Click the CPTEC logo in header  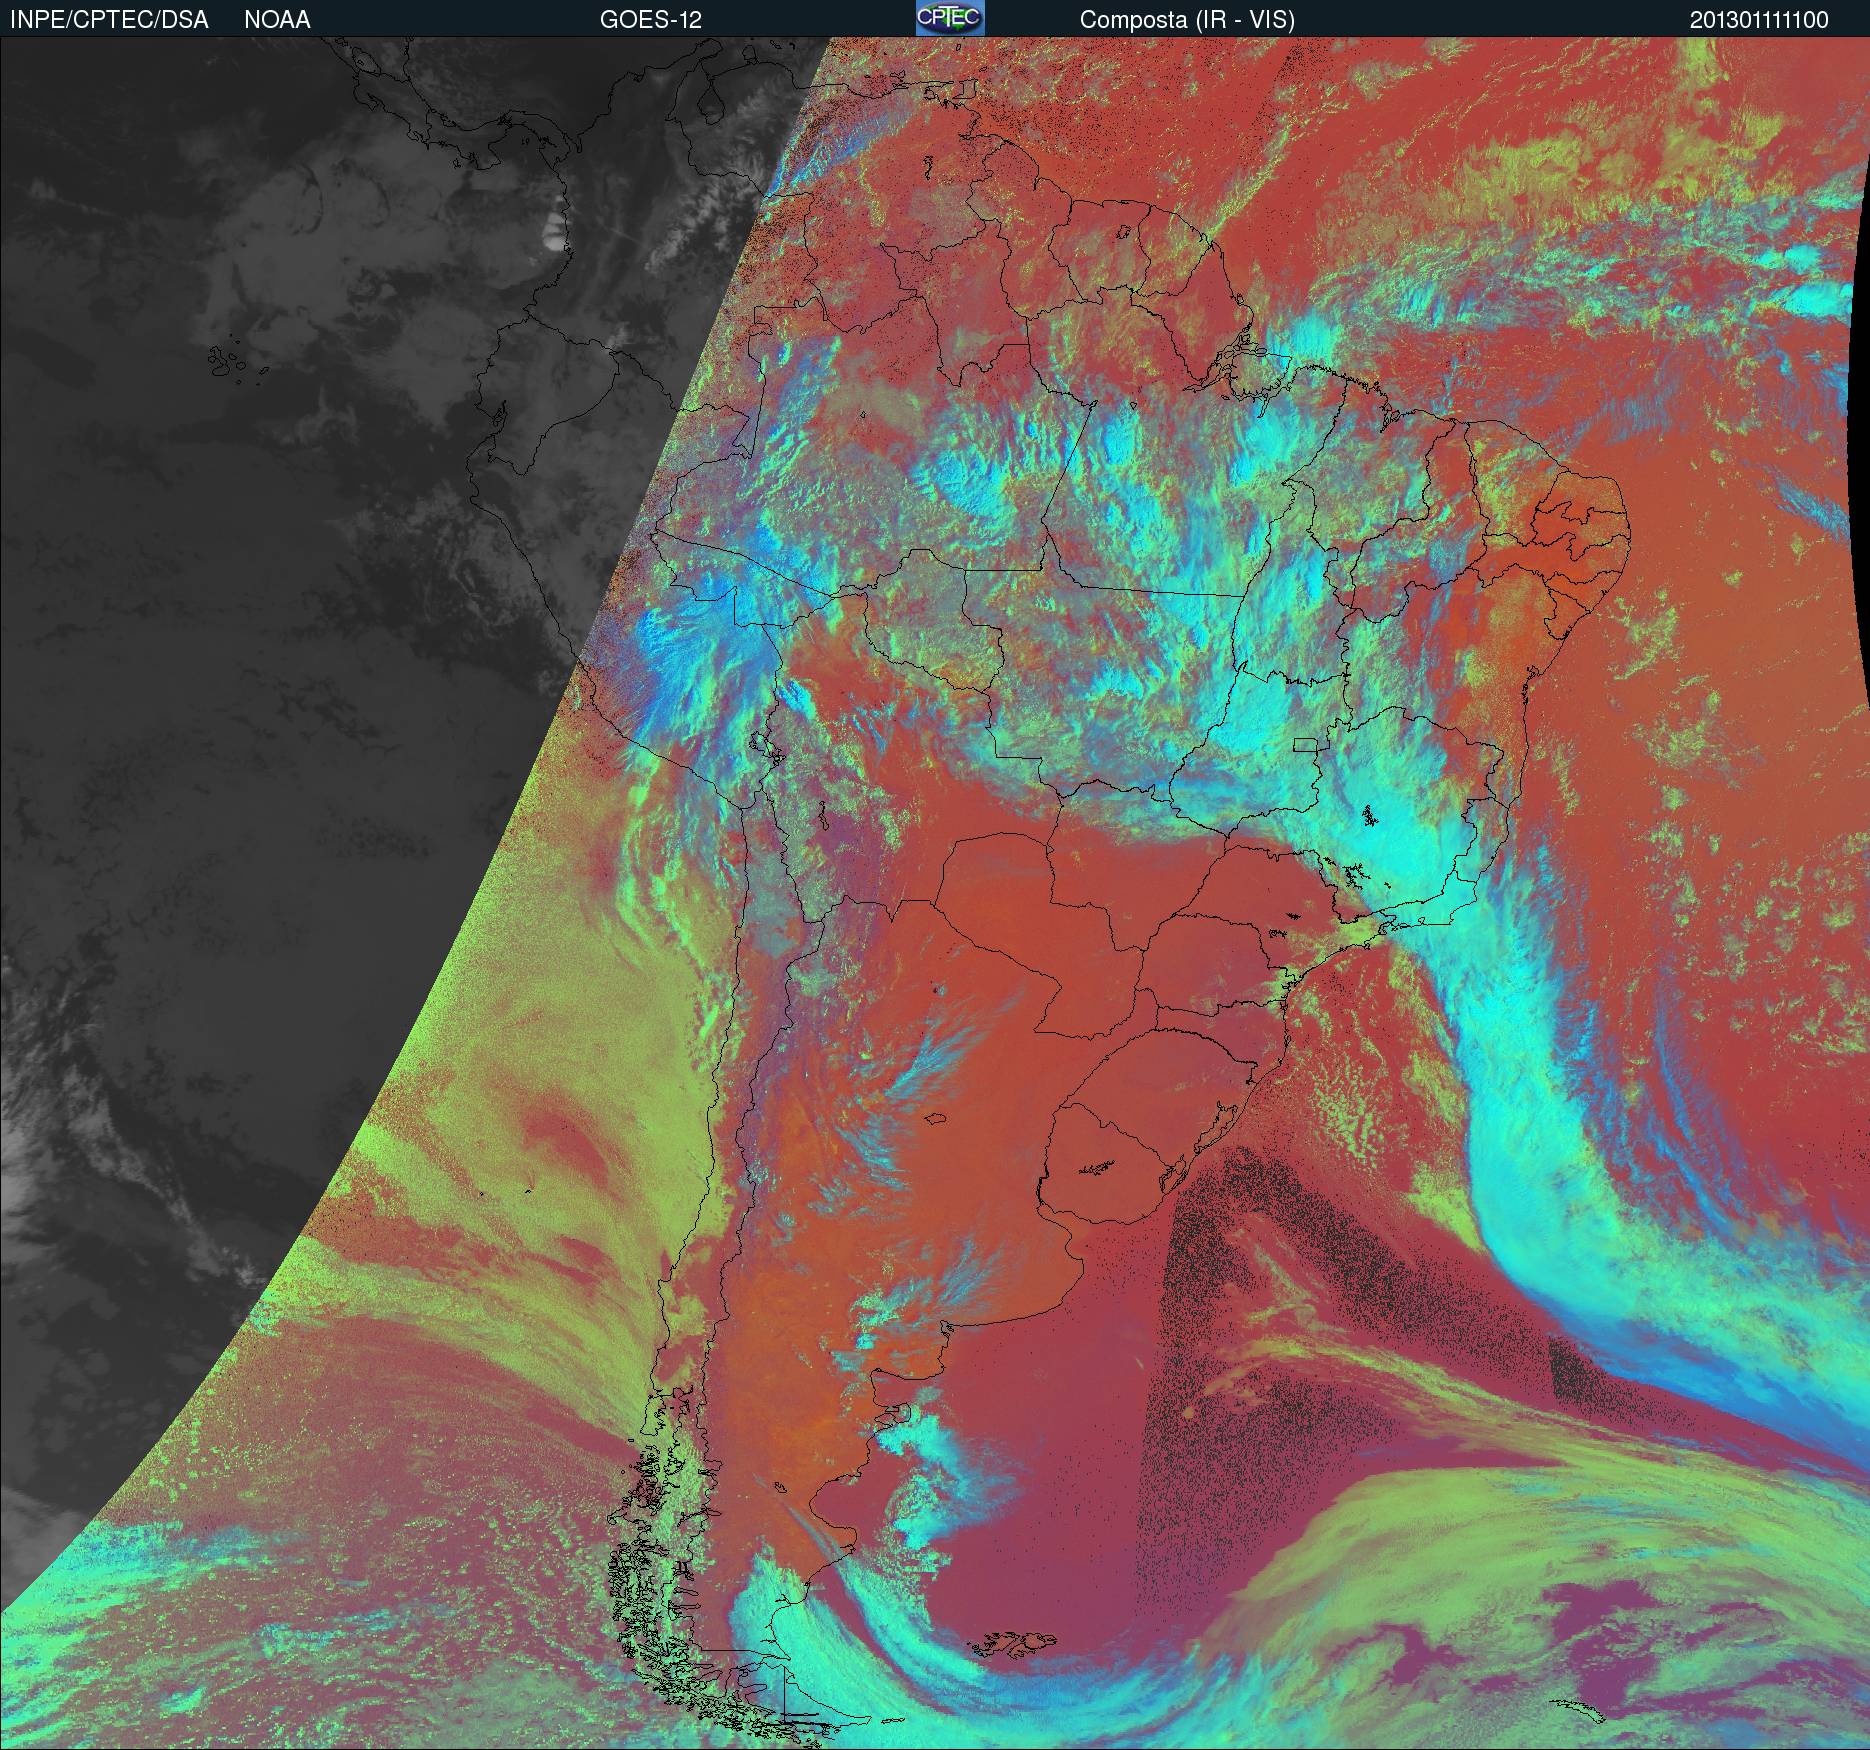click(949, 18)
